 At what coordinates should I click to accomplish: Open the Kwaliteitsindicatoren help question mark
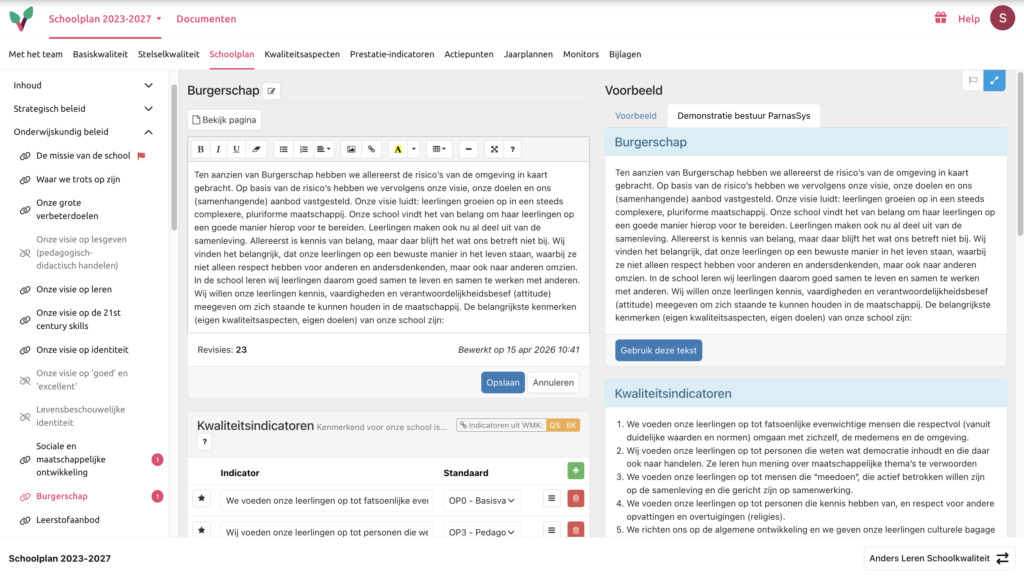[204, 443]
